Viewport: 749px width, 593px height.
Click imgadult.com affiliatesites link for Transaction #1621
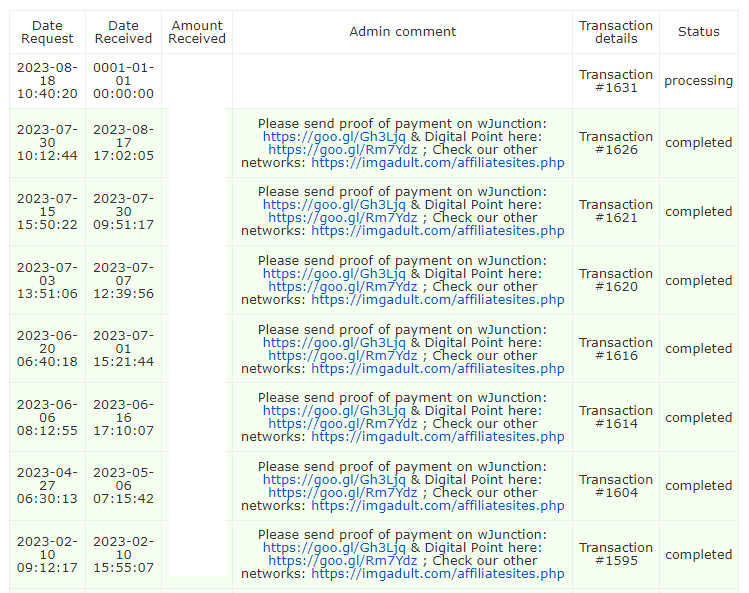click(x=437, y=231)
